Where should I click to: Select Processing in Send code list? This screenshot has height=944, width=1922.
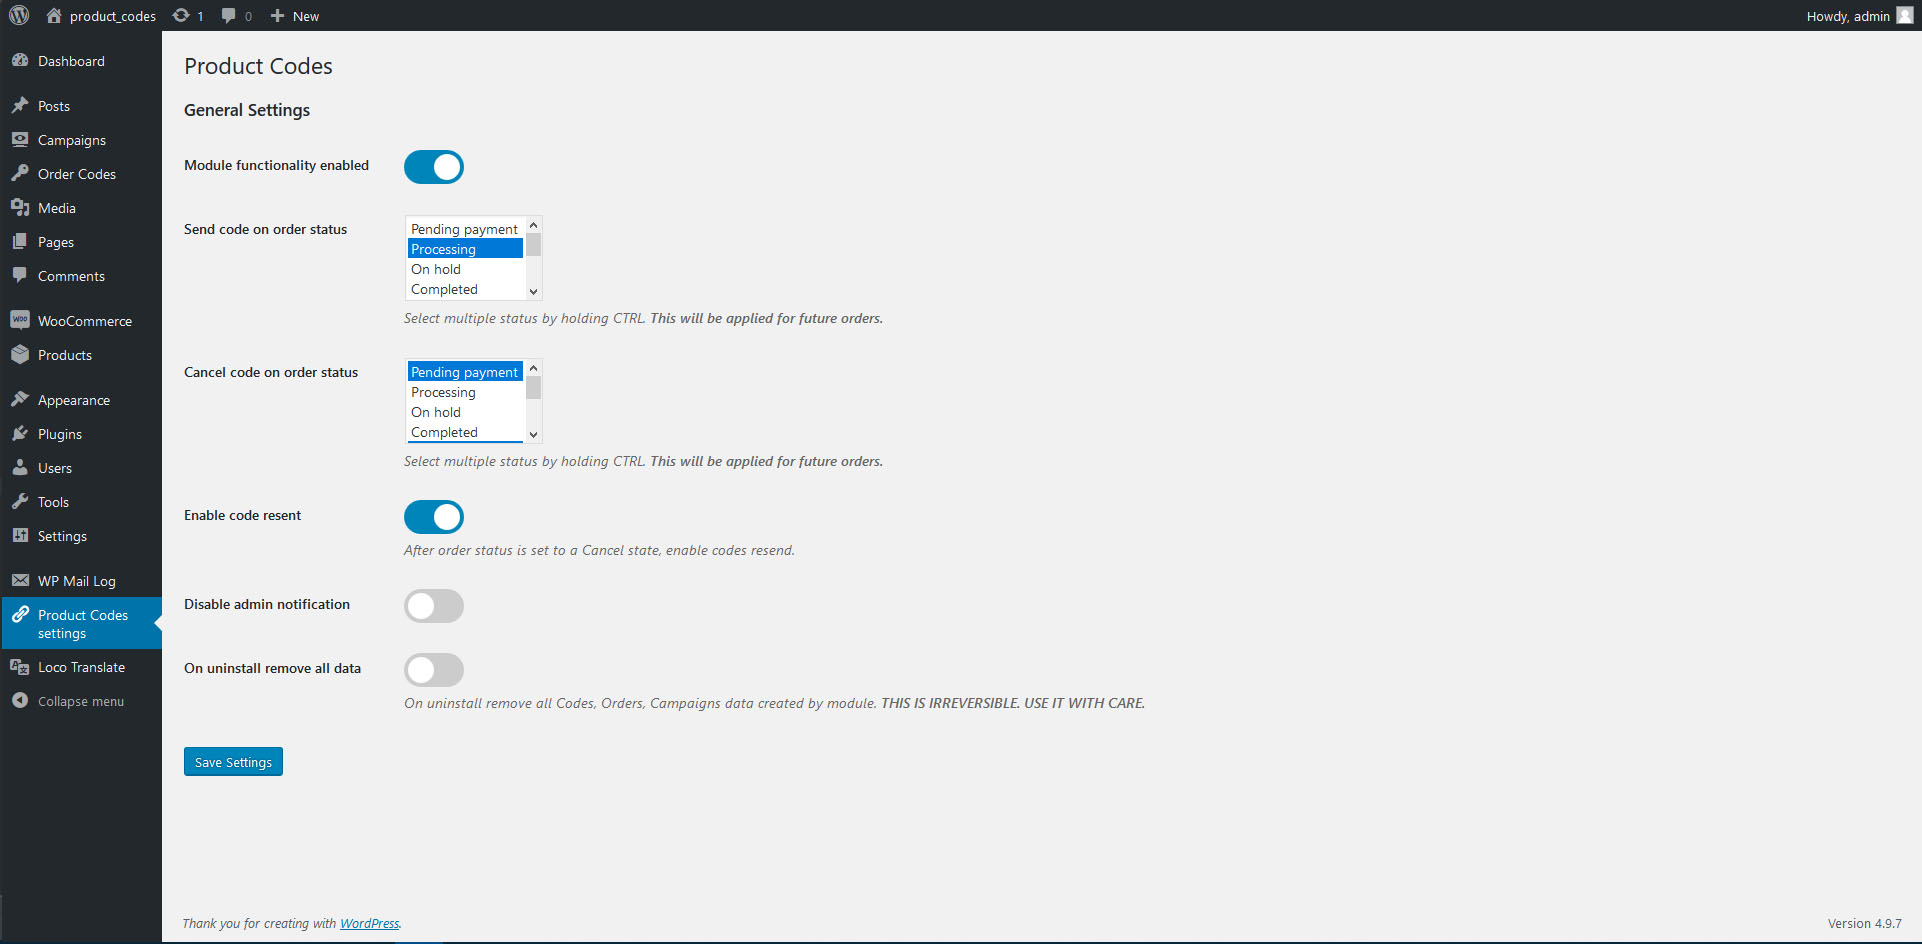pos(465,249)
